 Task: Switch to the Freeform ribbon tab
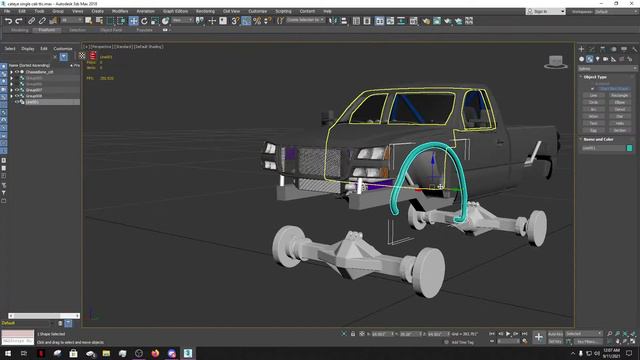47,30
